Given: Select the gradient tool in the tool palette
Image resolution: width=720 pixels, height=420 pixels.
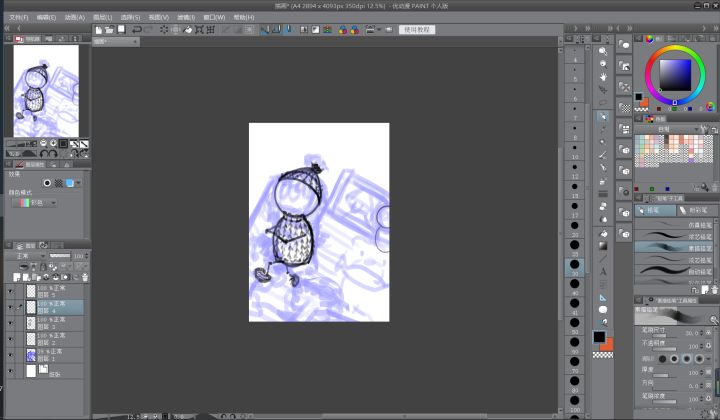Looking at the screenshot, I should pos(603,246).
